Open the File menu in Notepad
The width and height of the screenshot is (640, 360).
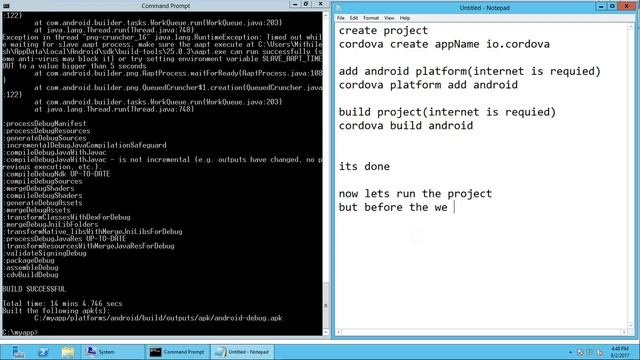click(340, 18)
